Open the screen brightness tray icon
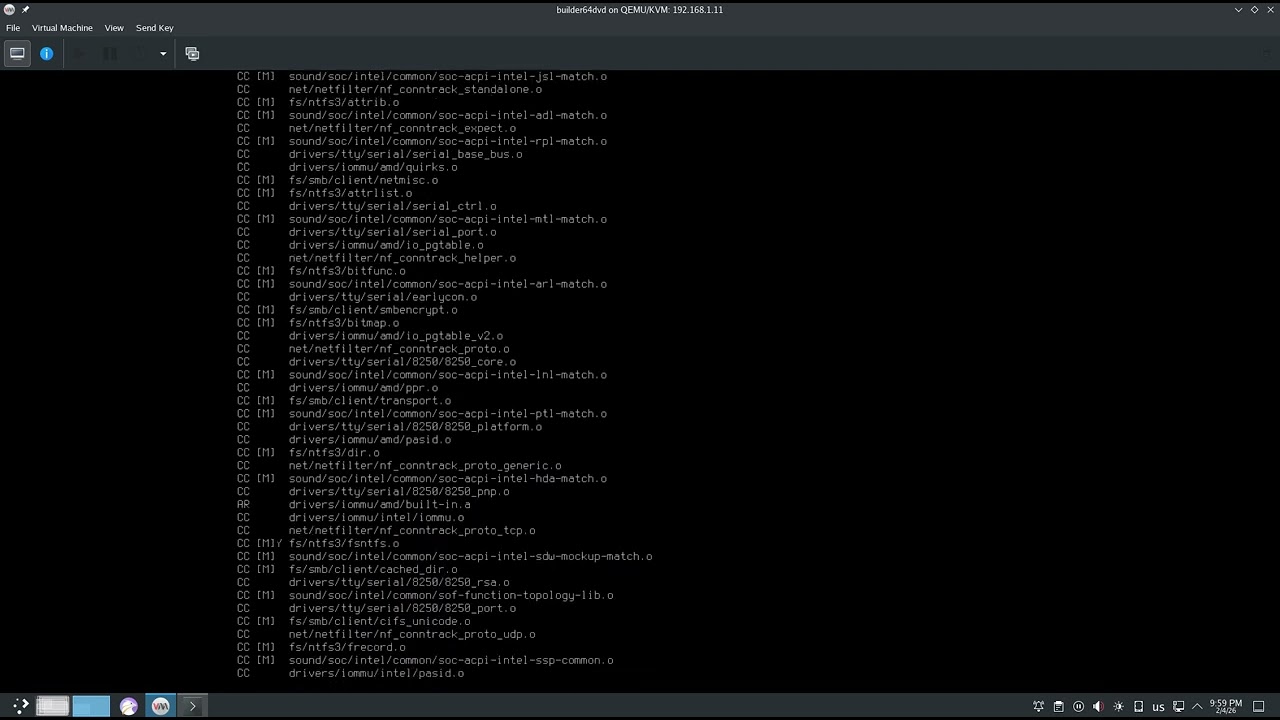The width and height of the screenshot is (1280, 720). [1118, 706]
